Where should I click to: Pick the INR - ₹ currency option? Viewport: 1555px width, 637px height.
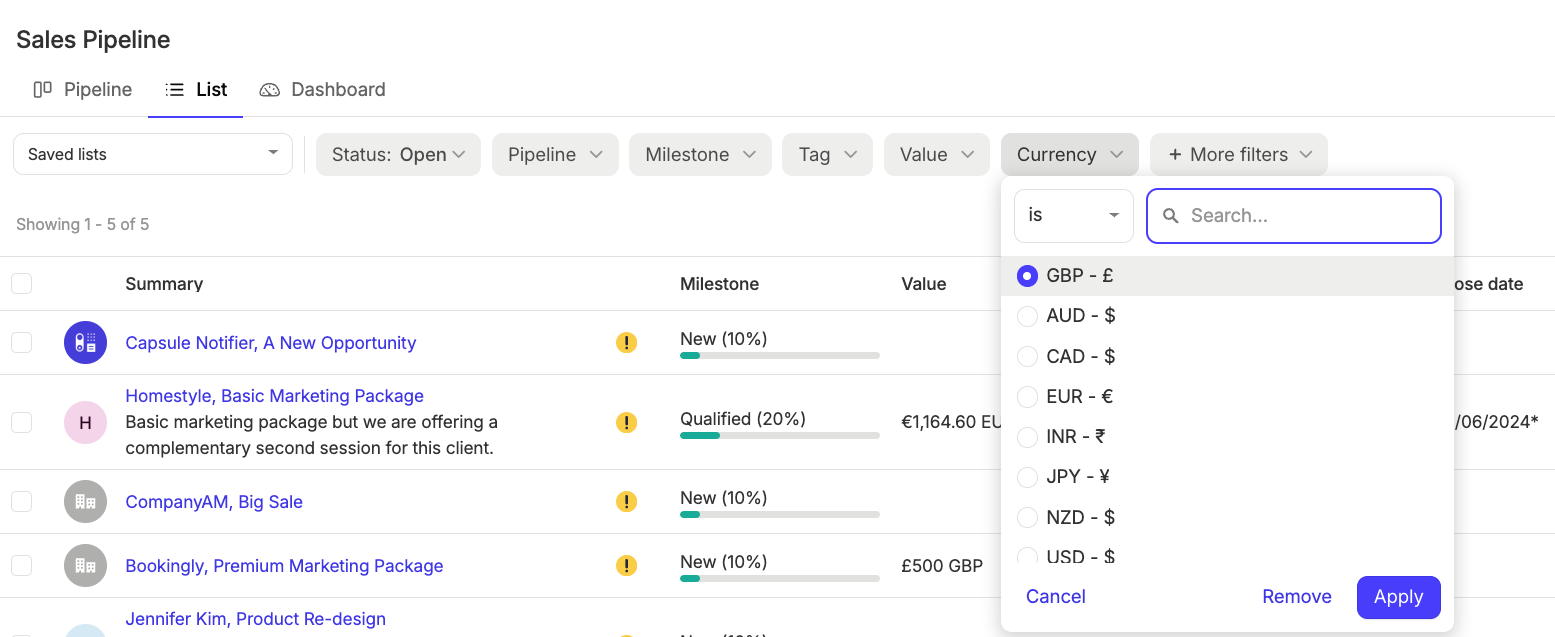pyautogui.click(x=1227, y=437)
